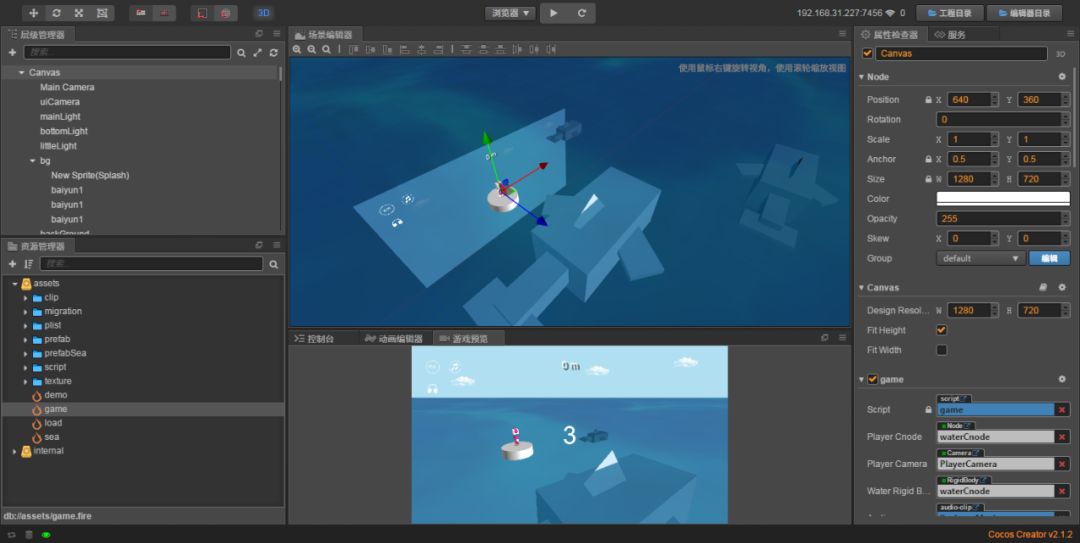Open the white Color swatch picker
1080x543 pixels.
pos(998,199)
